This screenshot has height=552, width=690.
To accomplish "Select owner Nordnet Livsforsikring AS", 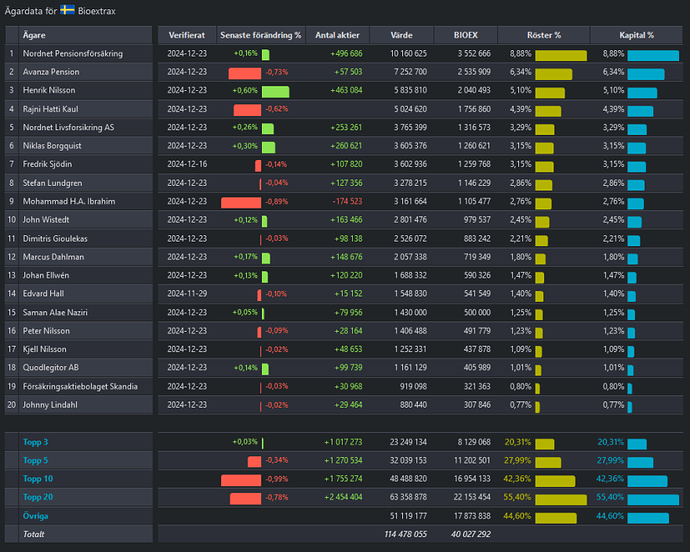I will tap(68, 127).
